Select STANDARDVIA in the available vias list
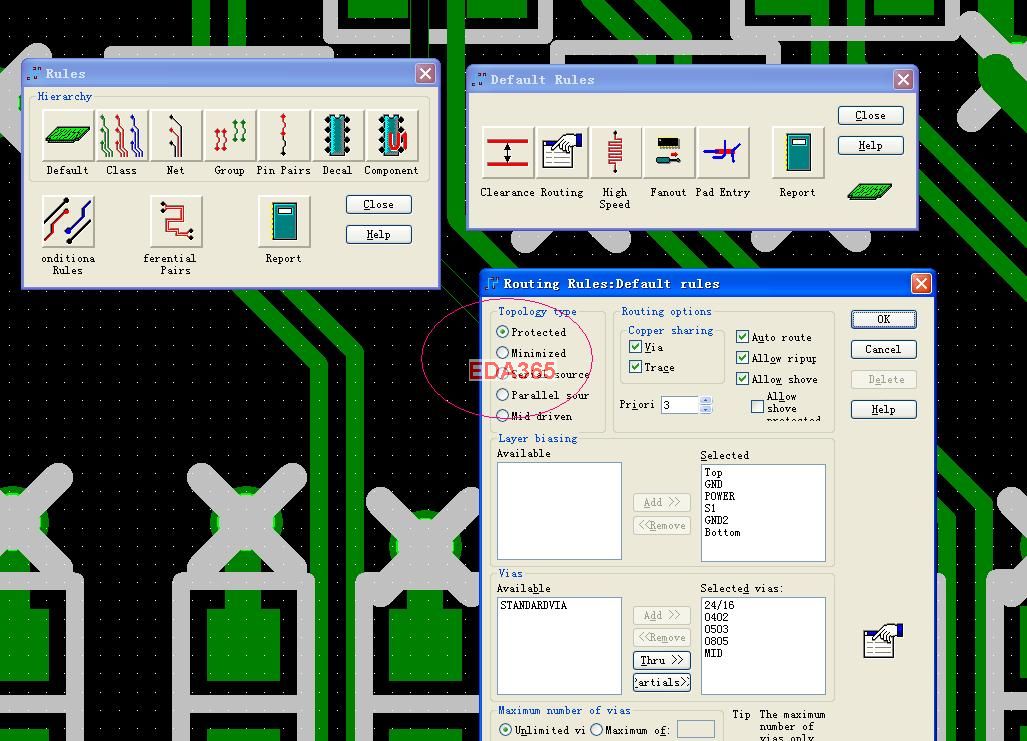Screen dimensions: 1027x741 534,605
